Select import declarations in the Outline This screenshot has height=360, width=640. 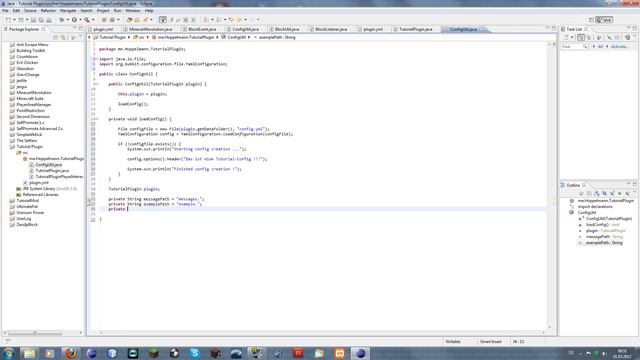click(x=595, y=207)
